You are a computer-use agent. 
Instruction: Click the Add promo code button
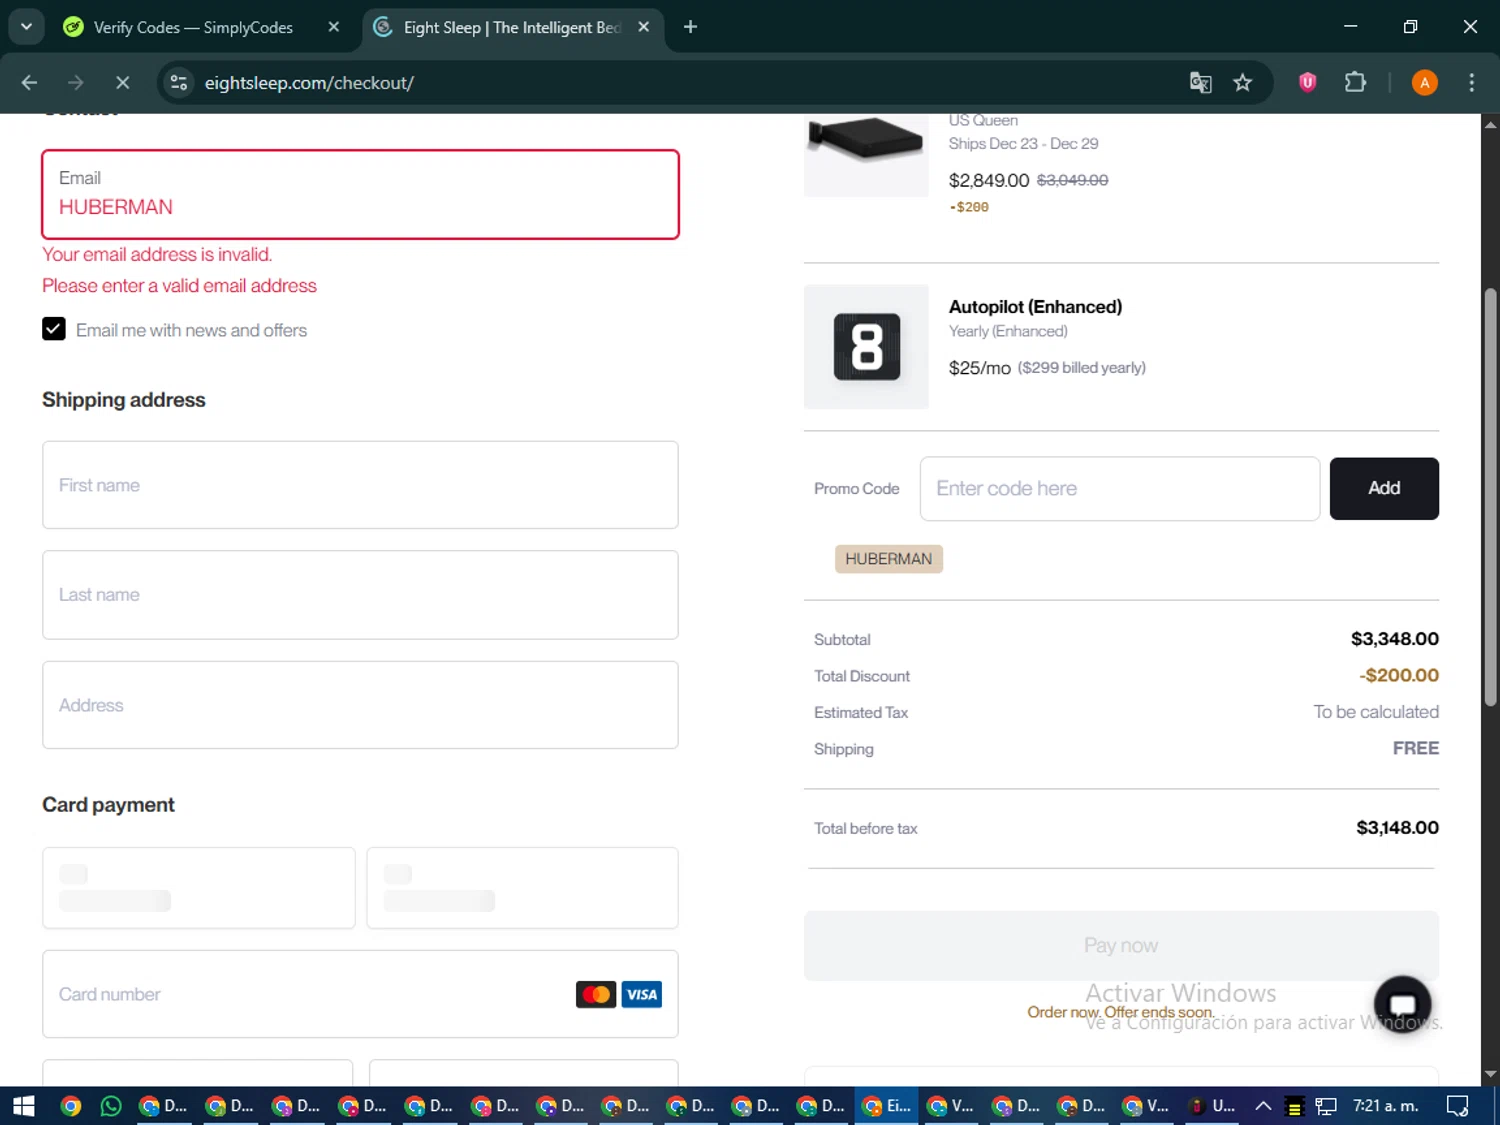1384,489
